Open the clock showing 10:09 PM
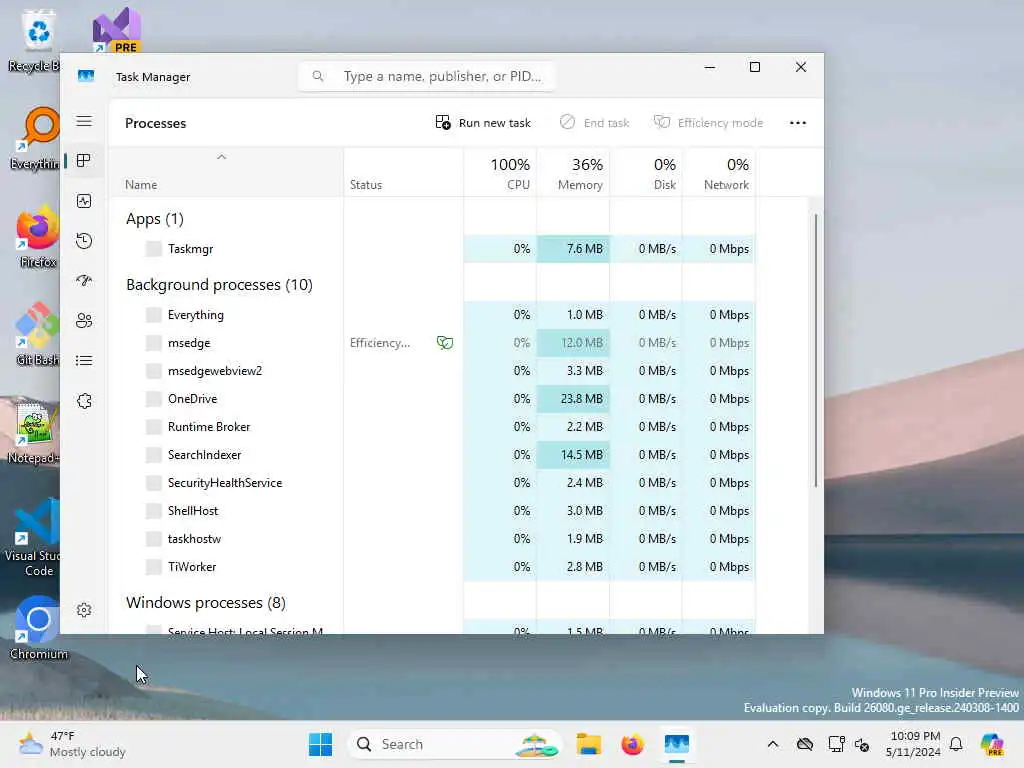1024x768 pixels. pos(913,744)
